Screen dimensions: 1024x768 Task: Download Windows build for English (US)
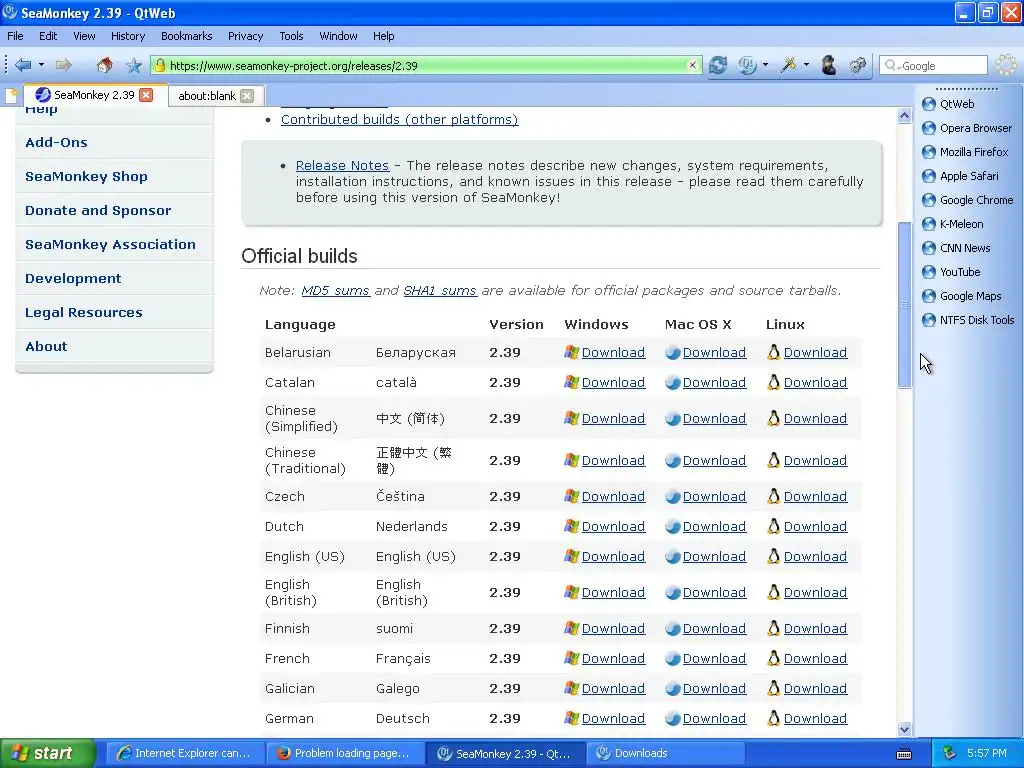[x=613, y=556]
